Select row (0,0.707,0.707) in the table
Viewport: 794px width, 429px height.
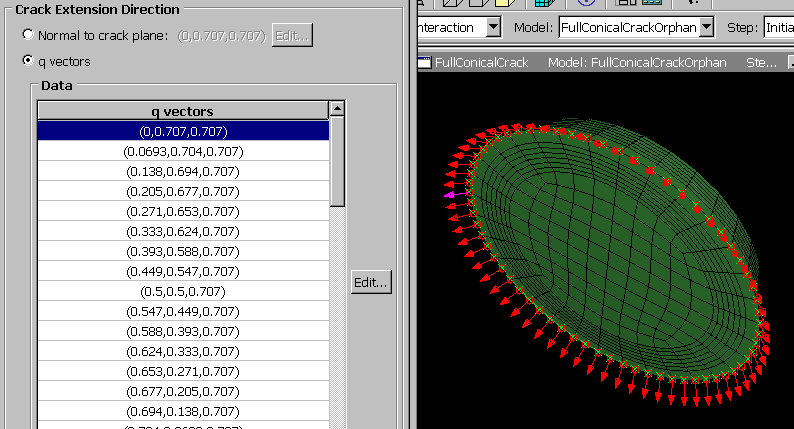click(x=183, y=131)
